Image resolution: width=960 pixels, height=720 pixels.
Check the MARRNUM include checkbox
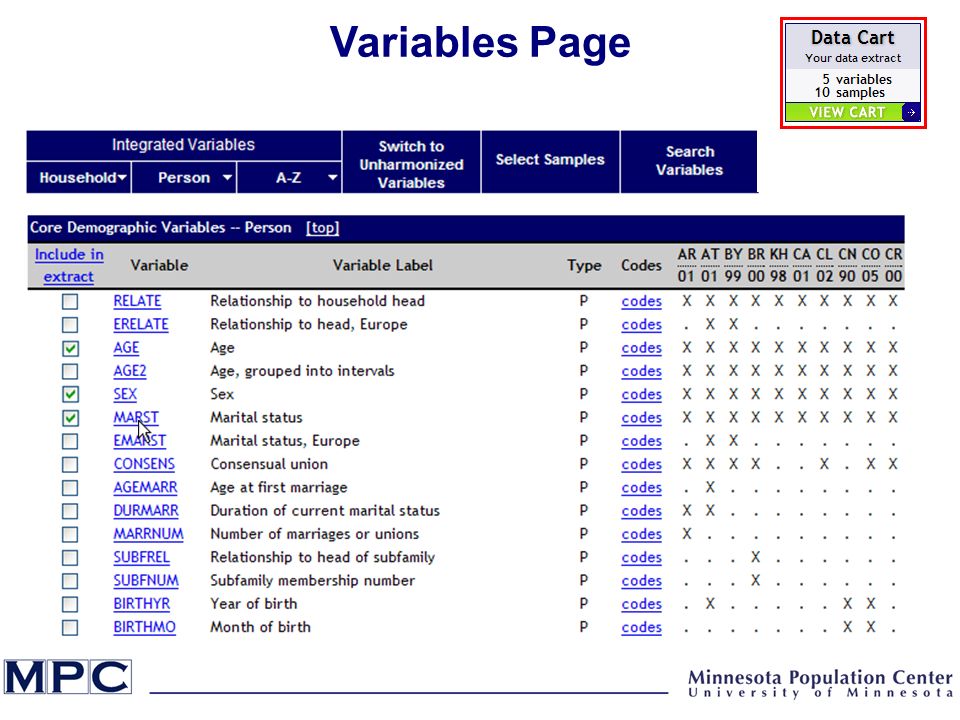pyautogui.click(x=70, y=534)
